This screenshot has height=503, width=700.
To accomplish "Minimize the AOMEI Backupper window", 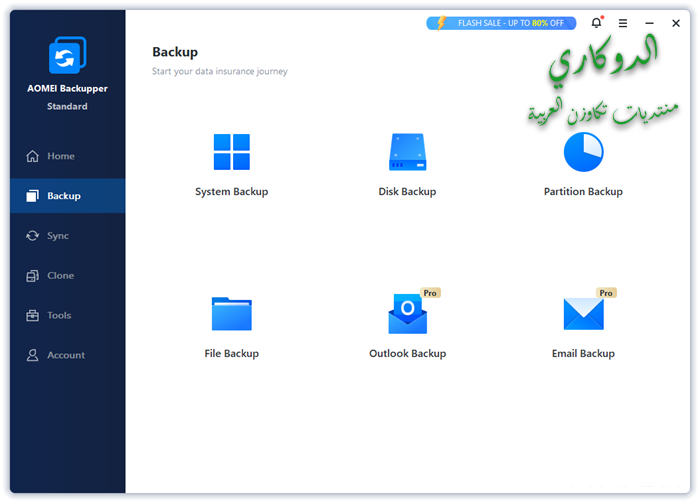I will tap(650, 23).
